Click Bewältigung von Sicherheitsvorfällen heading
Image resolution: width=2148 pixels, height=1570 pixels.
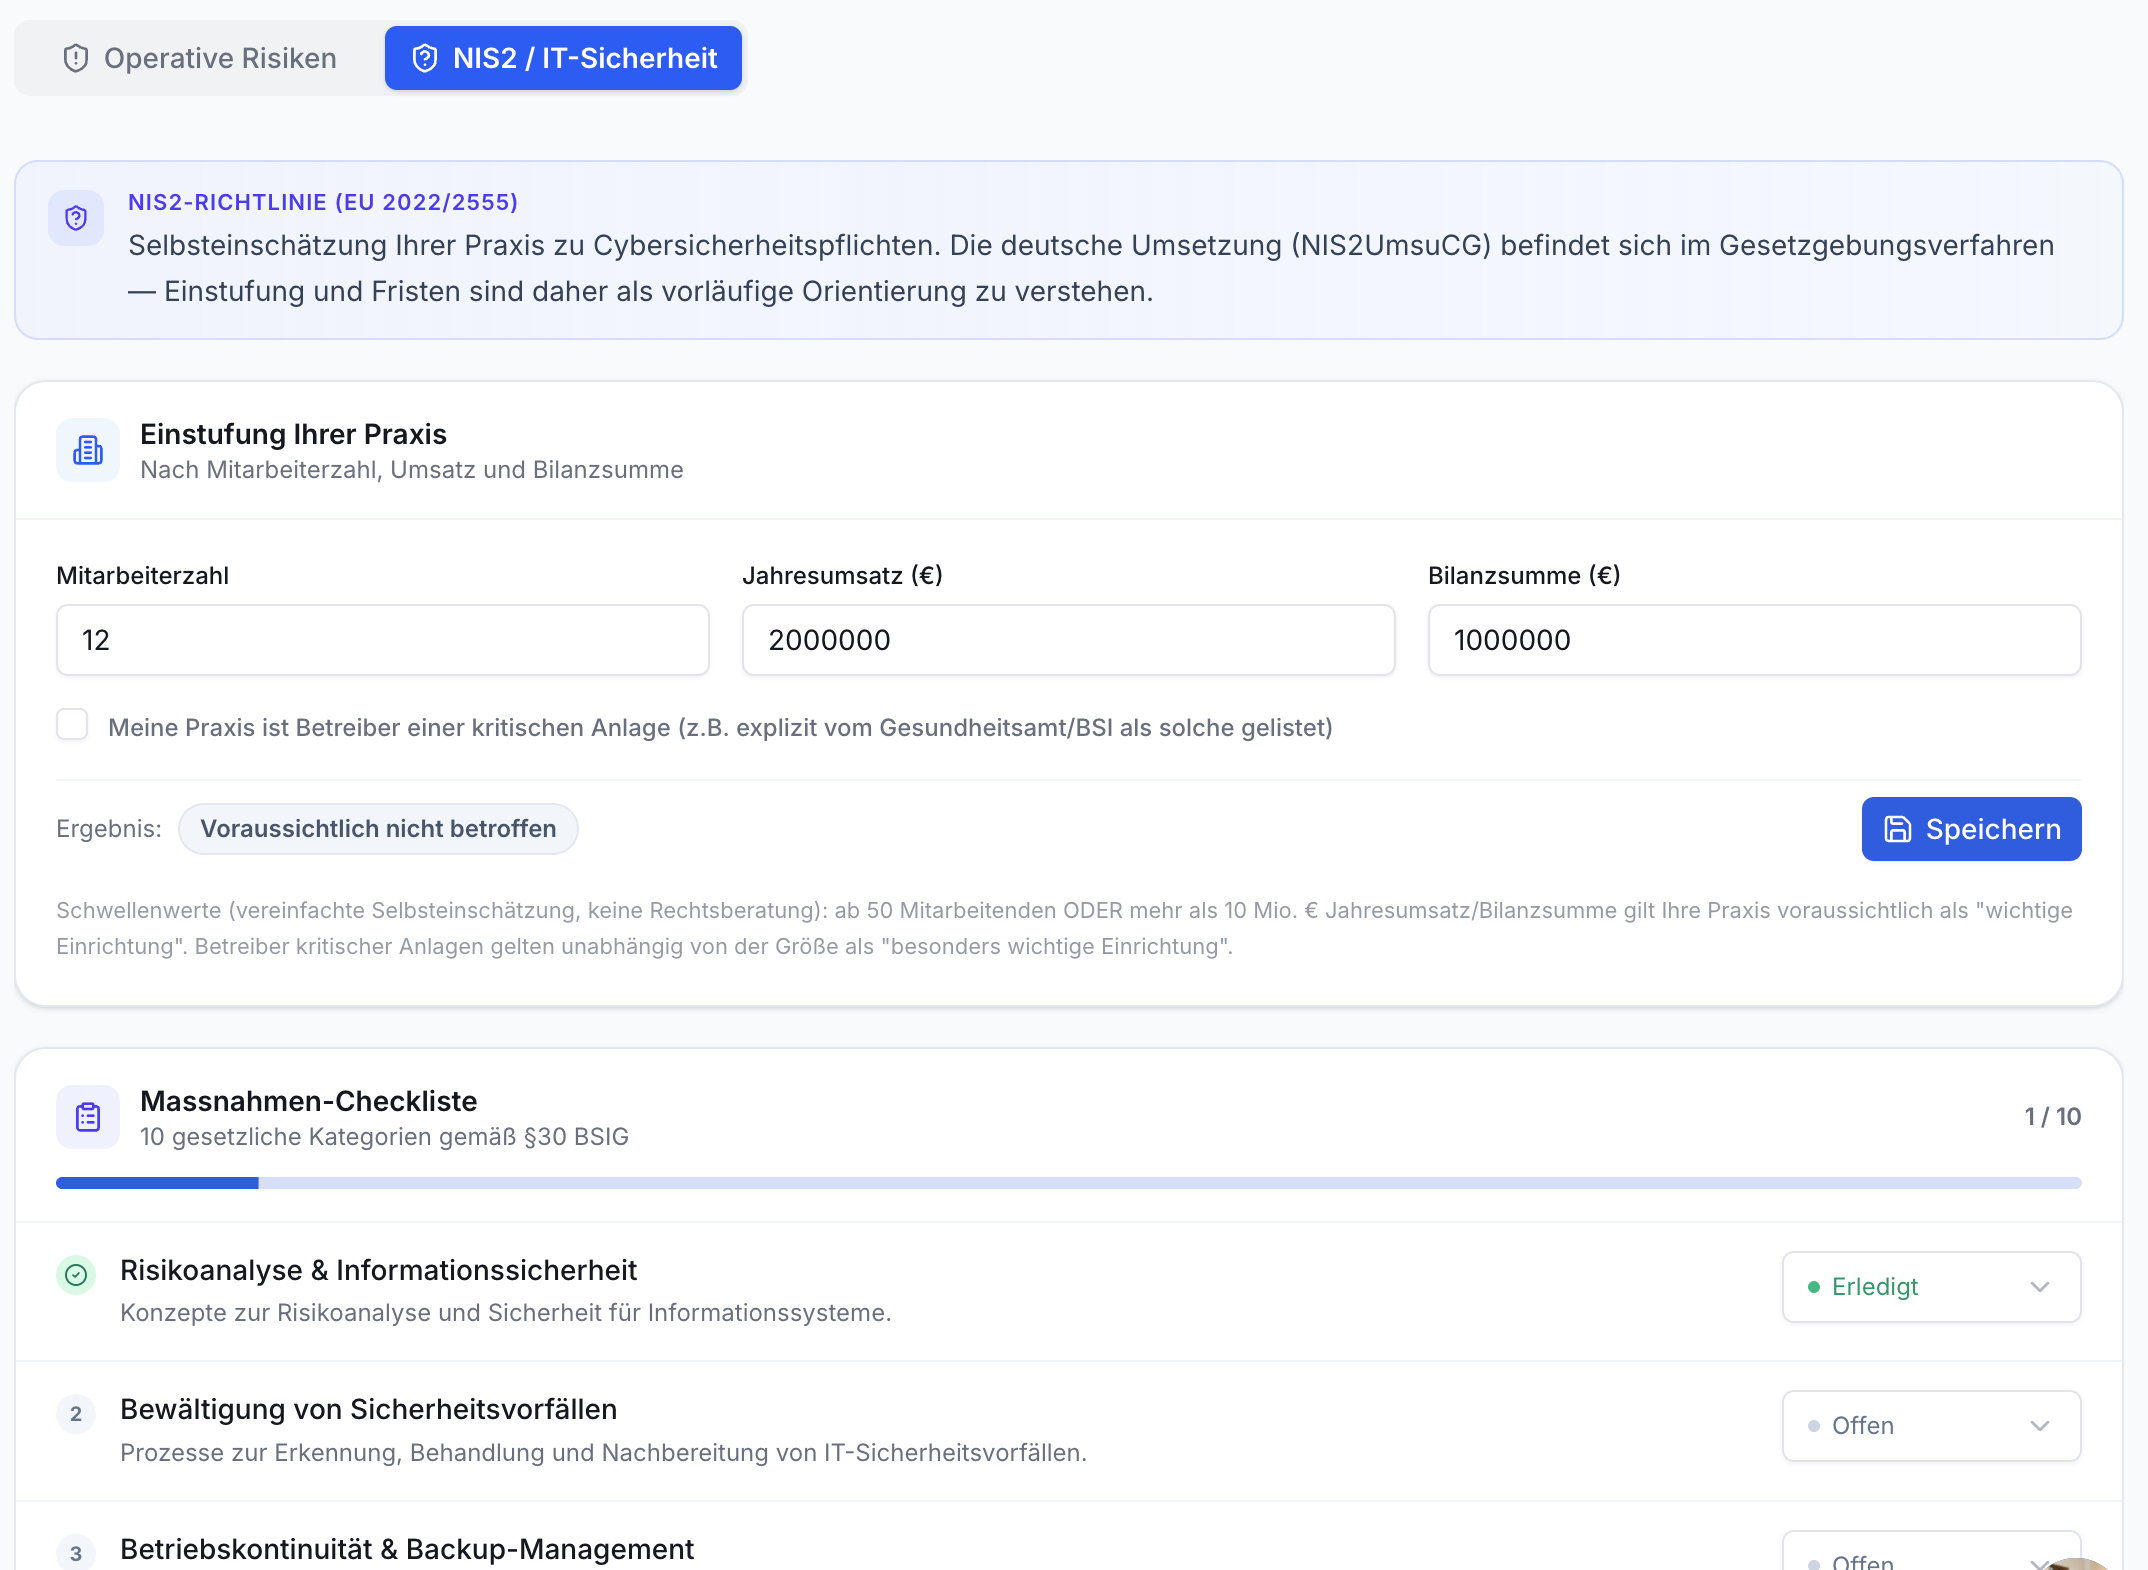click(x=368, y=1409)
